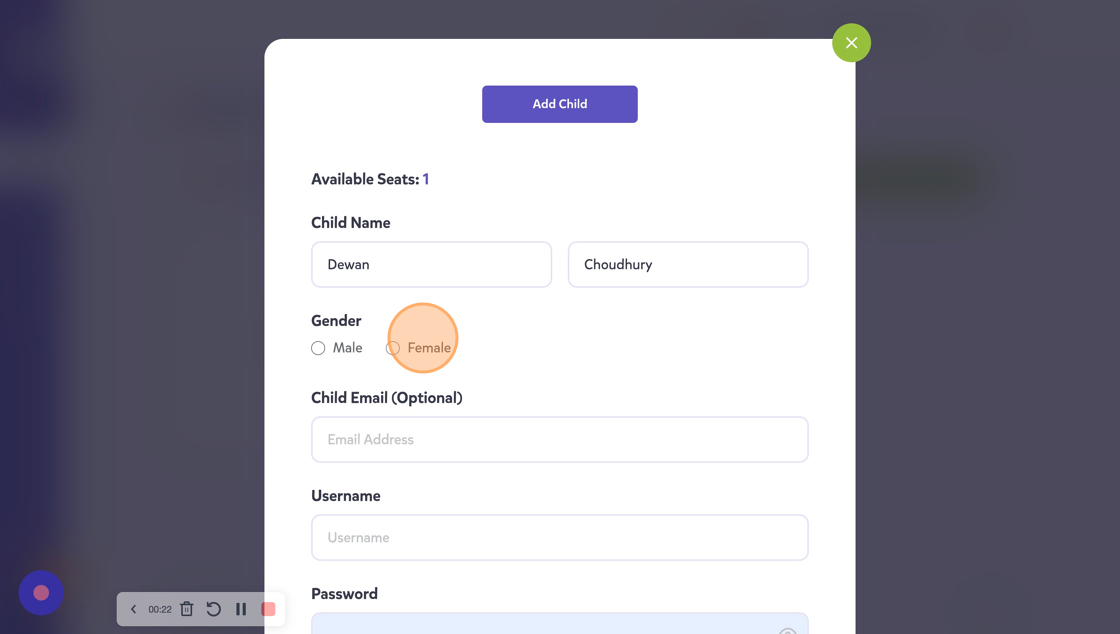Toggle password visibility eye icon
1120x634 pixels.
787,630
